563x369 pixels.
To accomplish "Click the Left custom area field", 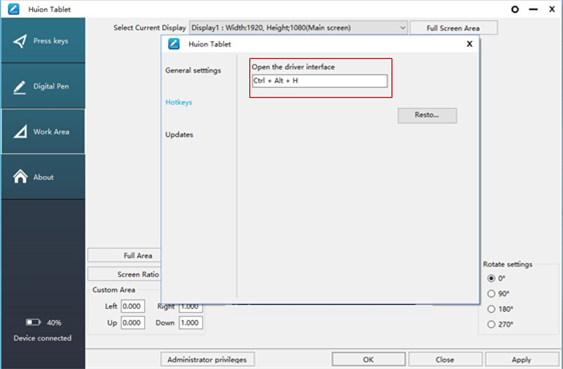I will (x=133, y=306).
